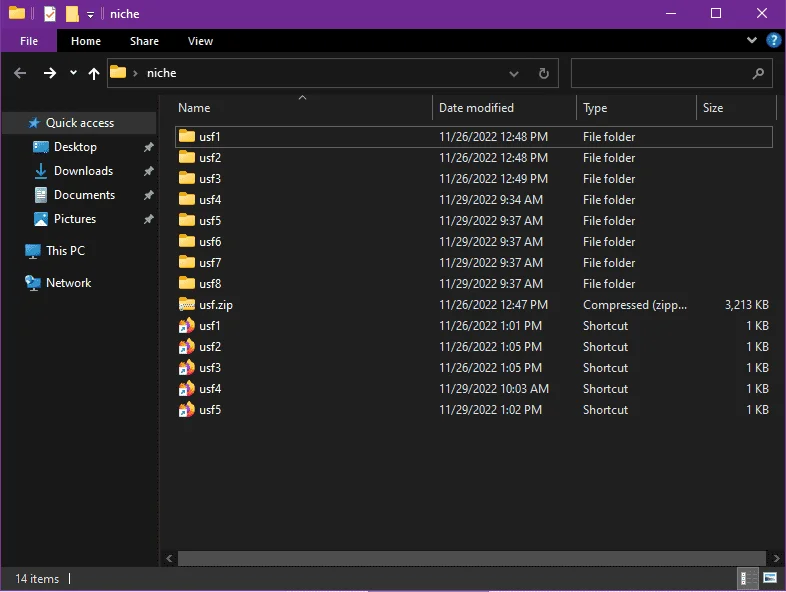Click the horizontal scrollbar left arrow
Screen dimensions: 786x592
(169, 558)
